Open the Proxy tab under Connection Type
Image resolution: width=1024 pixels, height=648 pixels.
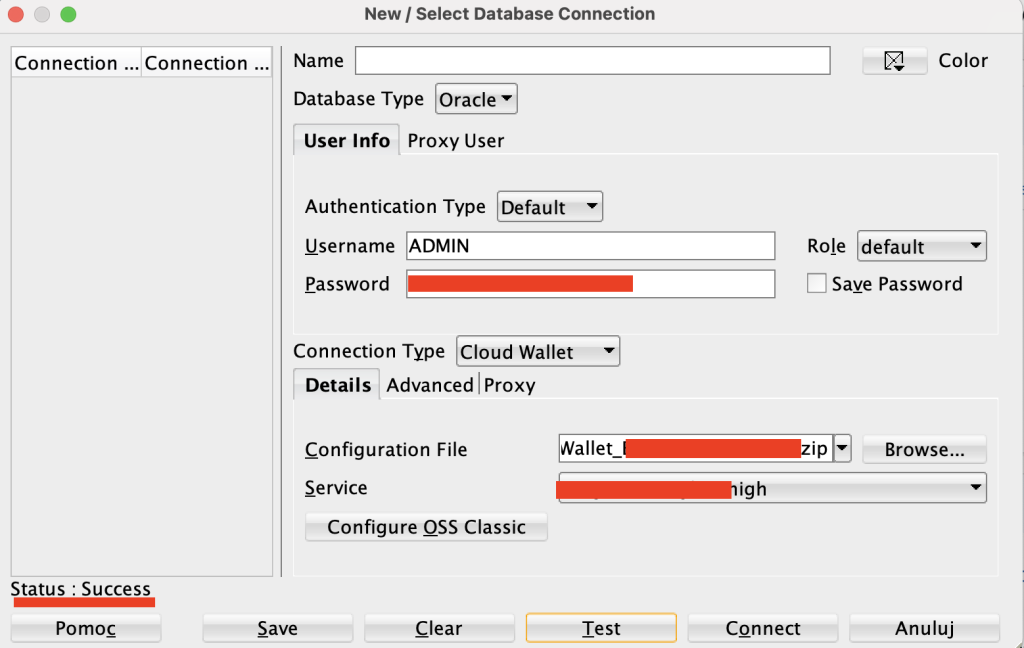[x=510, y=385]
